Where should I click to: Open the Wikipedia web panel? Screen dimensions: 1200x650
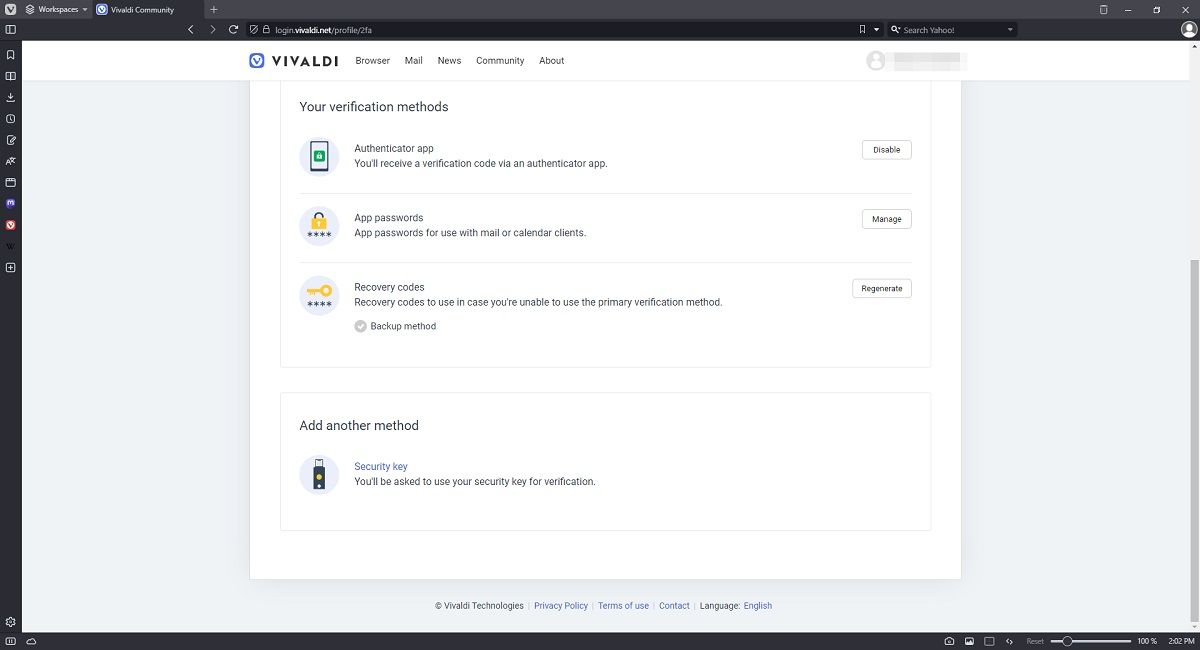coord(10,246)
